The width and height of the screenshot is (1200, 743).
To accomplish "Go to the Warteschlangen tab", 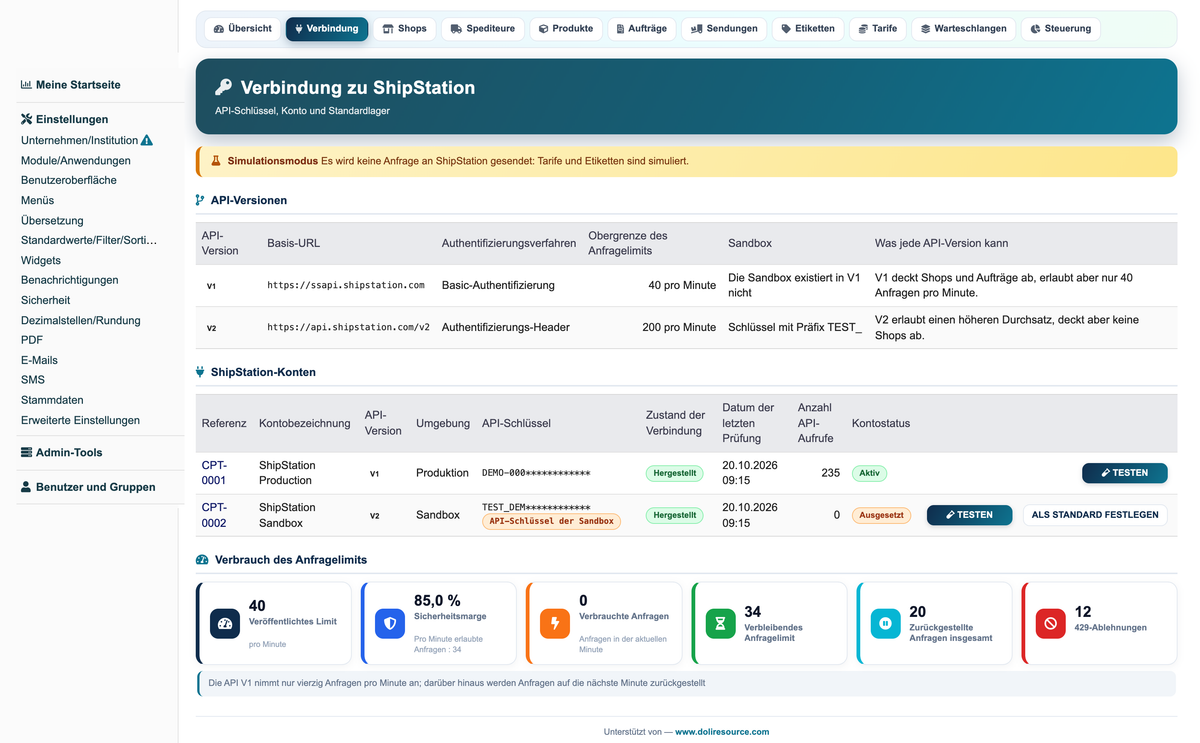I will 965,29.
